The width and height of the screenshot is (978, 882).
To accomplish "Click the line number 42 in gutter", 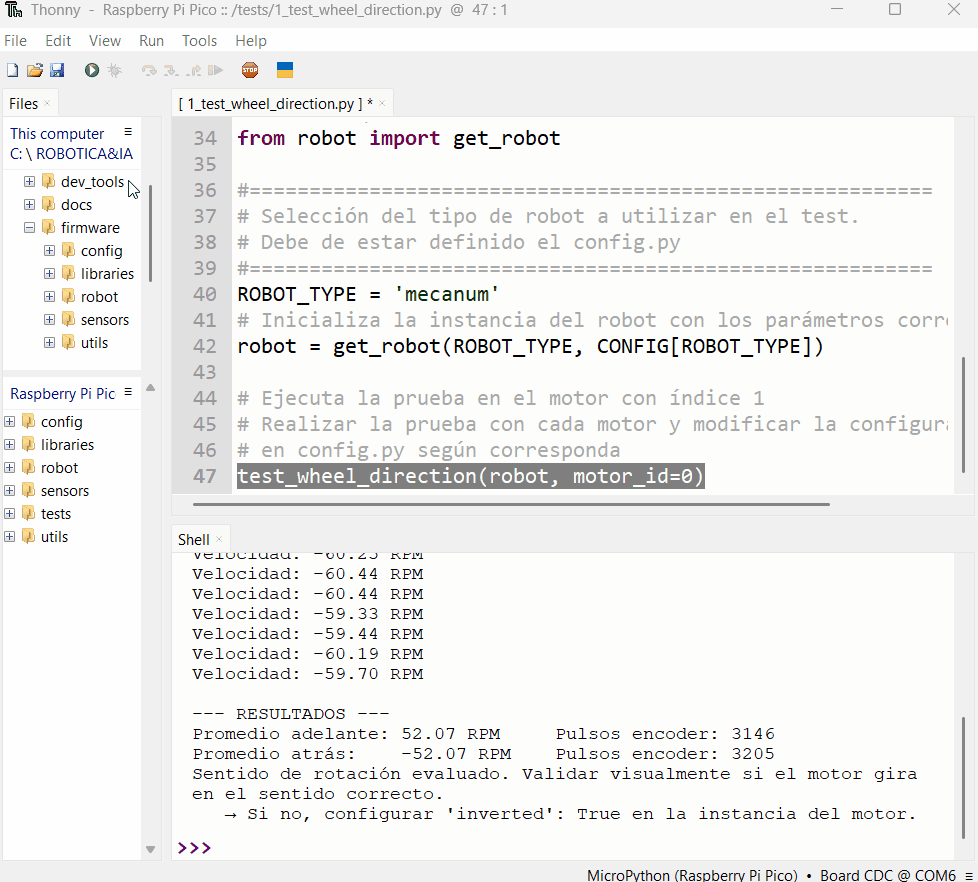I will pos(205,346).
